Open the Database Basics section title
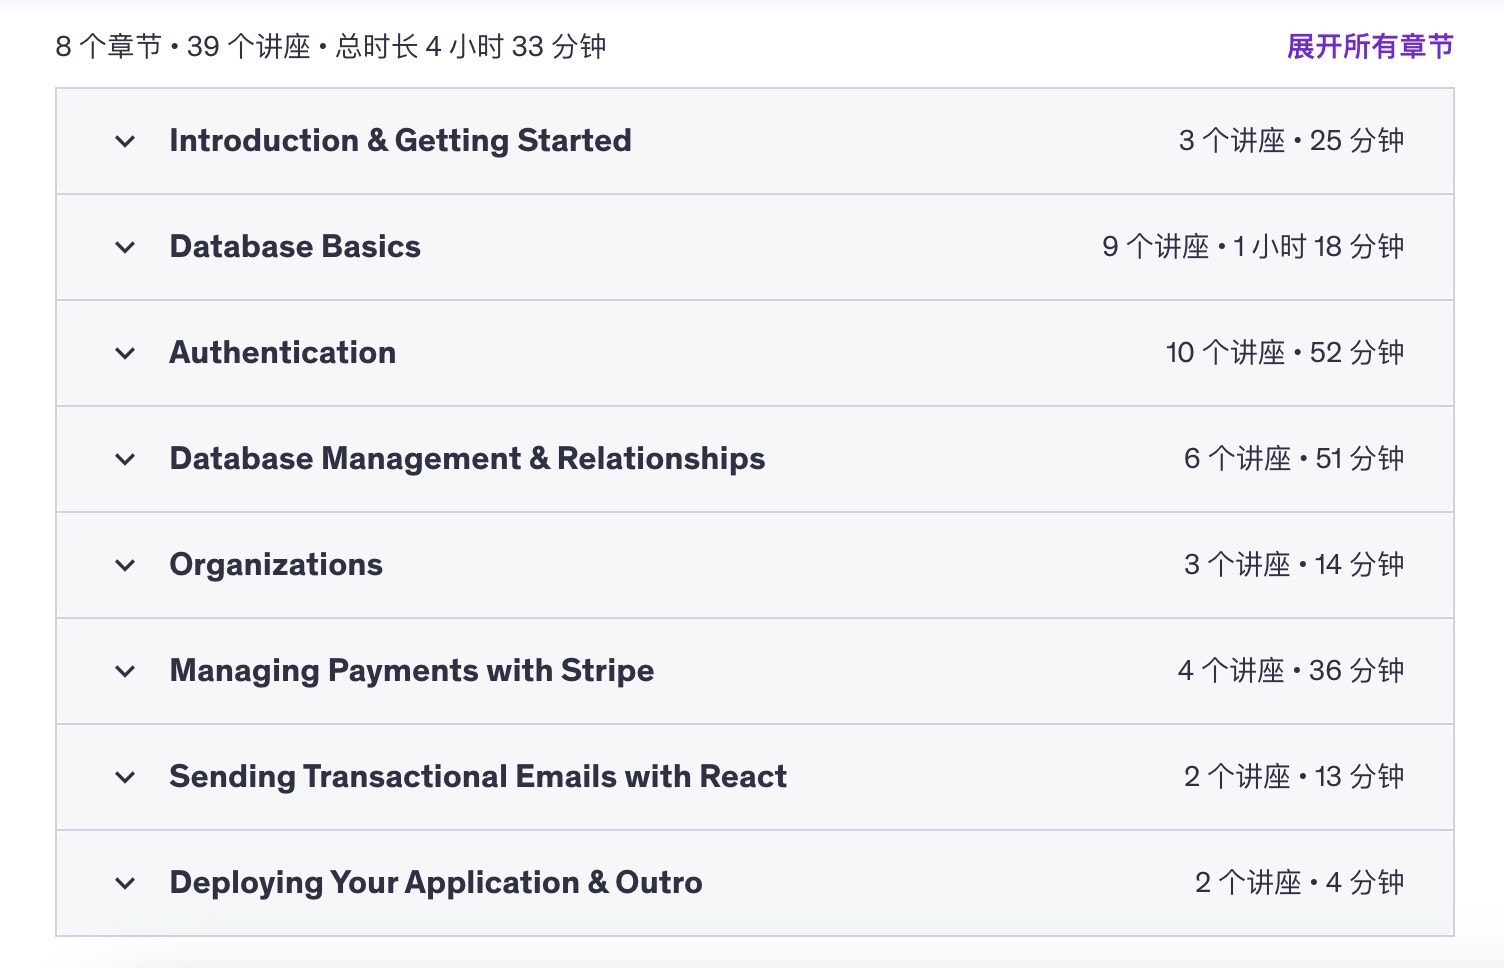The image size is (1504, 968). 295,247
